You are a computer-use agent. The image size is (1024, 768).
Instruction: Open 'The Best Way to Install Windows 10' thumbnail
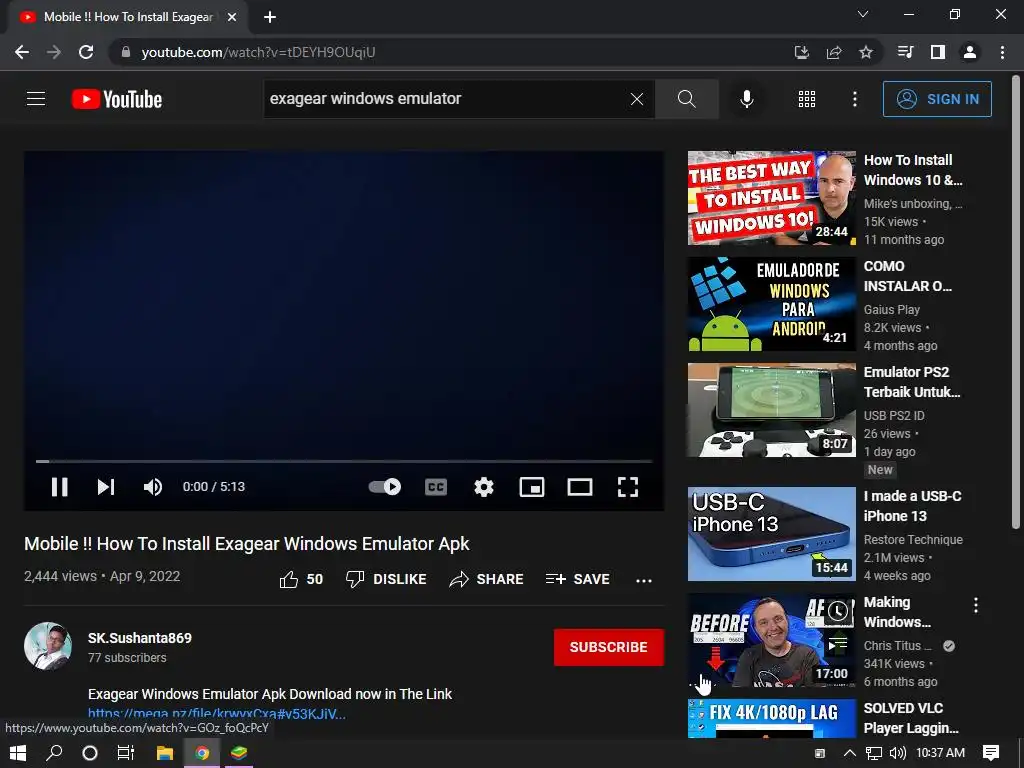(x=771, y=198)
